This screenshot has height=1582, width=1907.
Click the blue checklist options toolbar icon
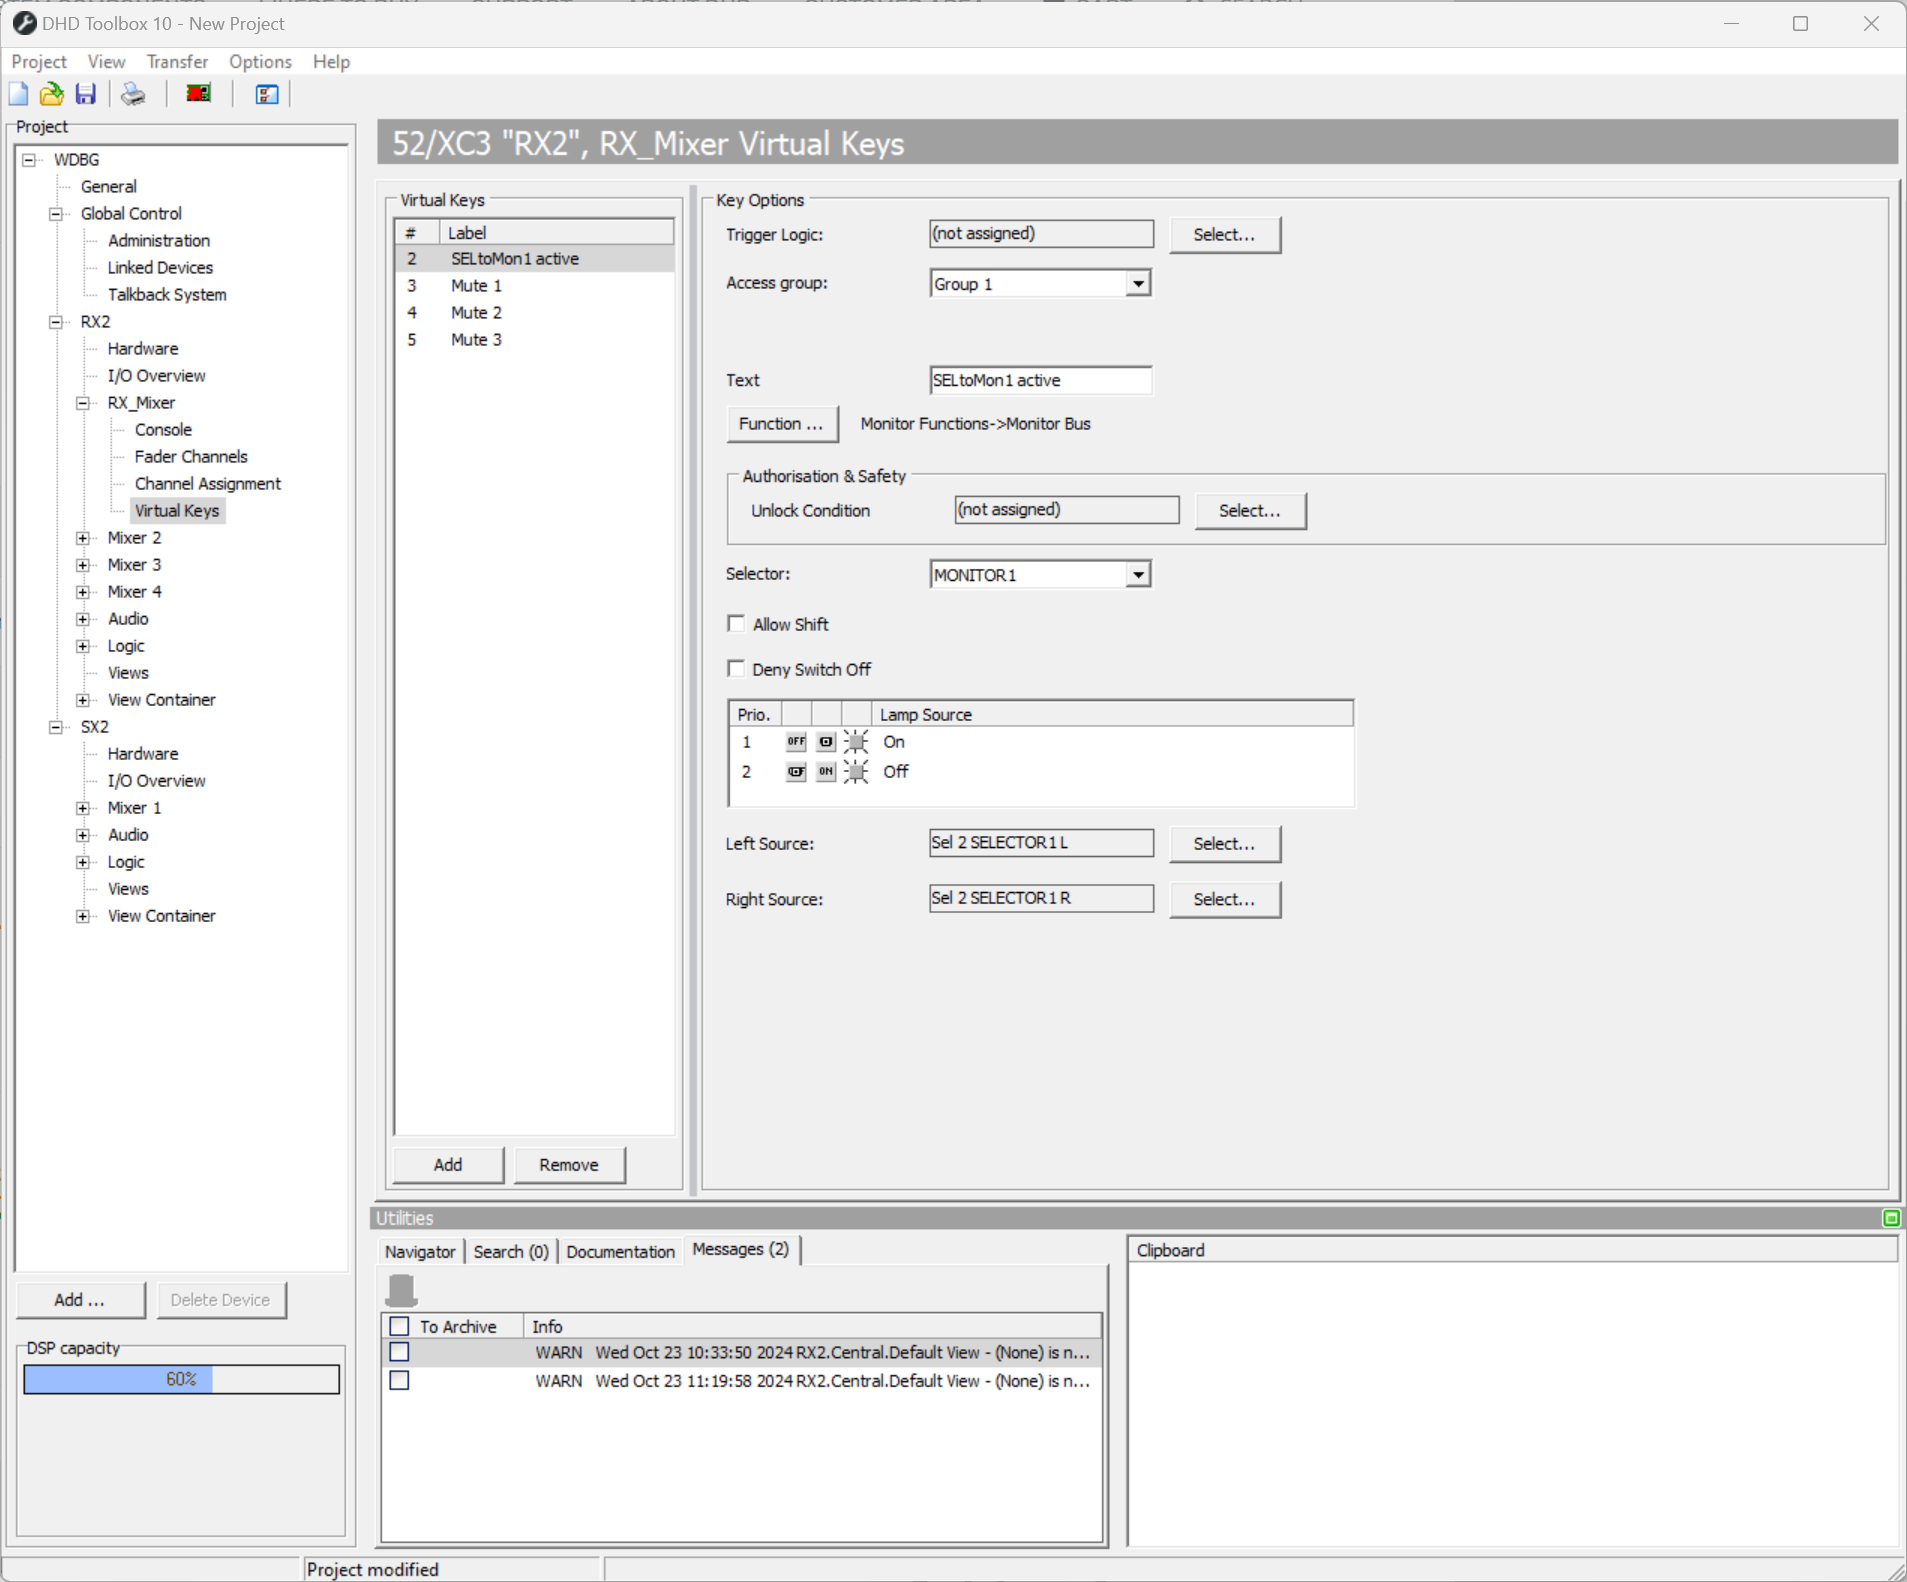[x=265, y=93]
